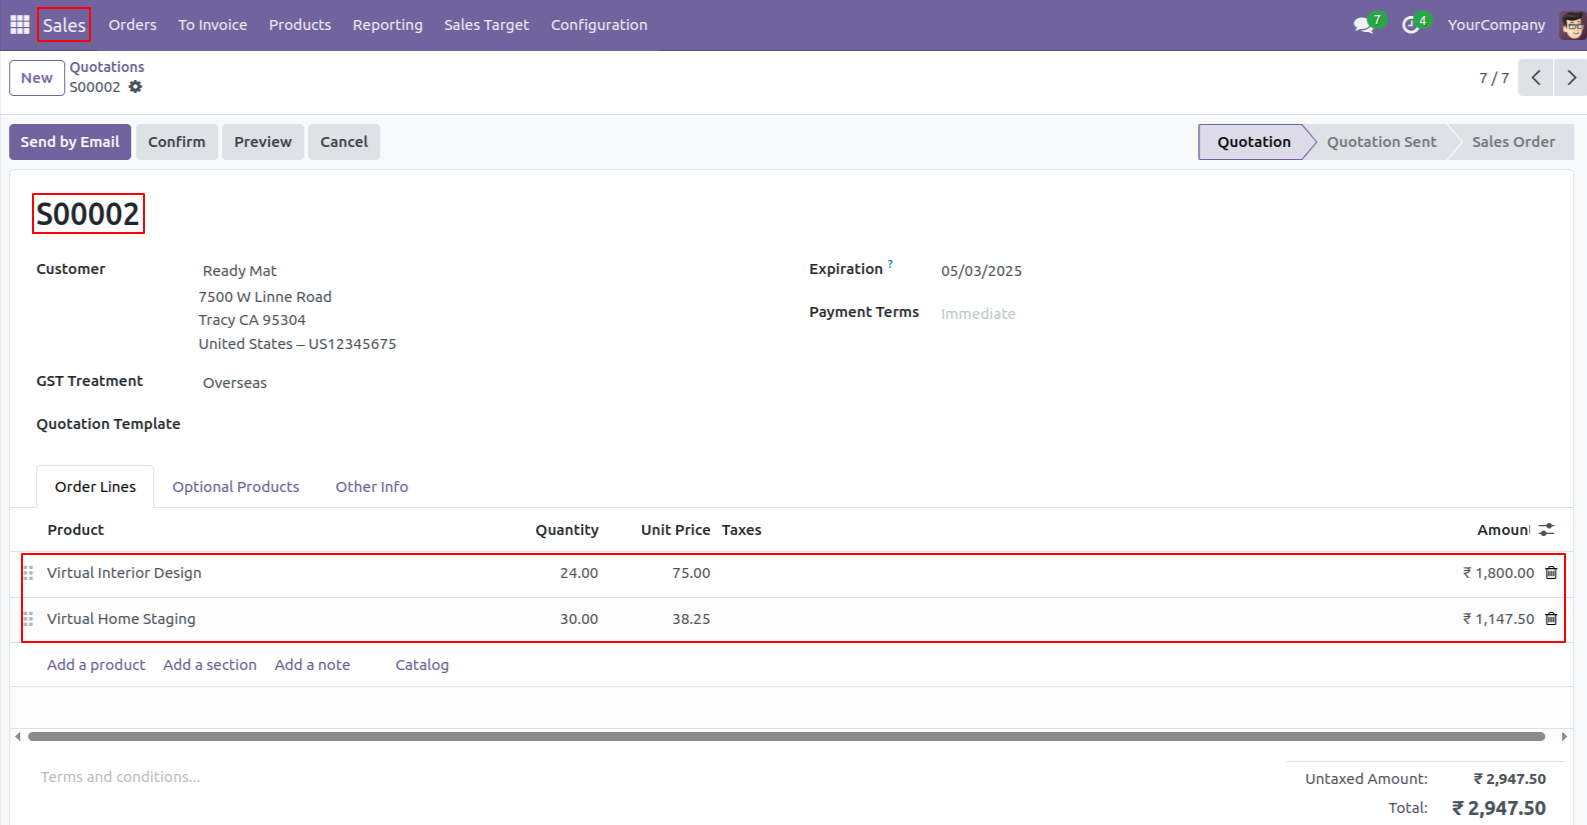Open the apps grid home menu
The height and width of the screenshot is (825, 1587).
pos(19,24)
